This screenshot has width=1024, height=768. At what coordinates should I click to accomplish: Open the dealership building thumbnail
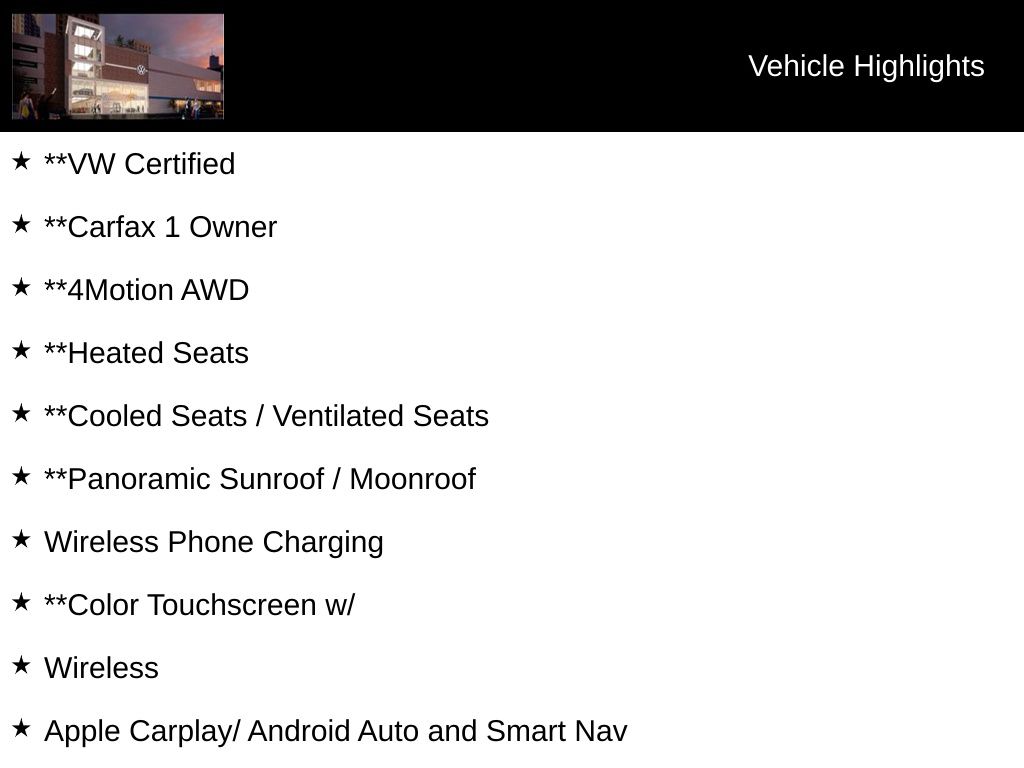118,66
